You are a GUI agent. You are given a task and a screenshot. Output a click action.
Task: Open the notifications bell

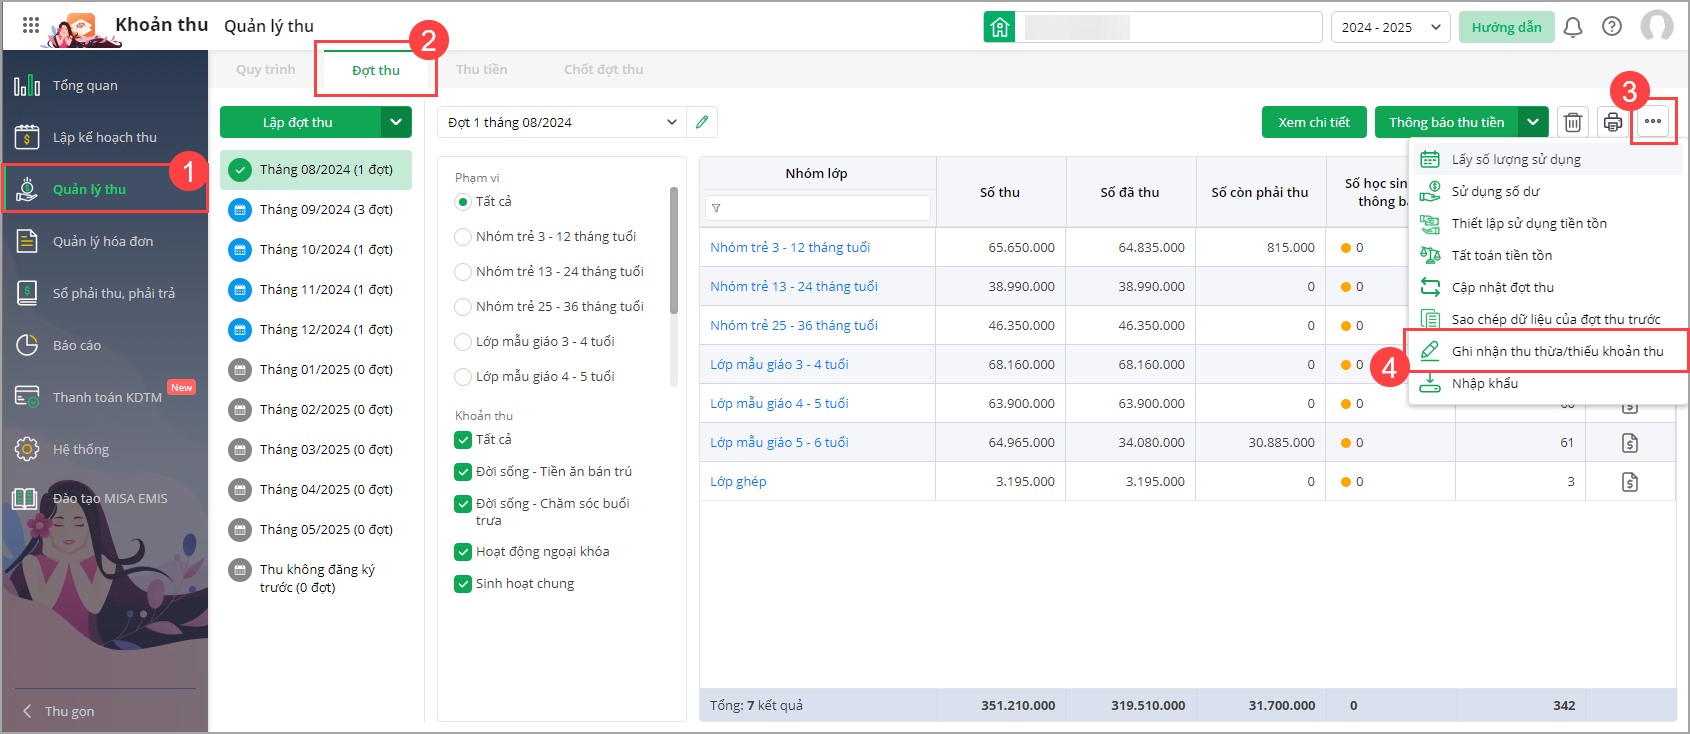coord(1573,27)
